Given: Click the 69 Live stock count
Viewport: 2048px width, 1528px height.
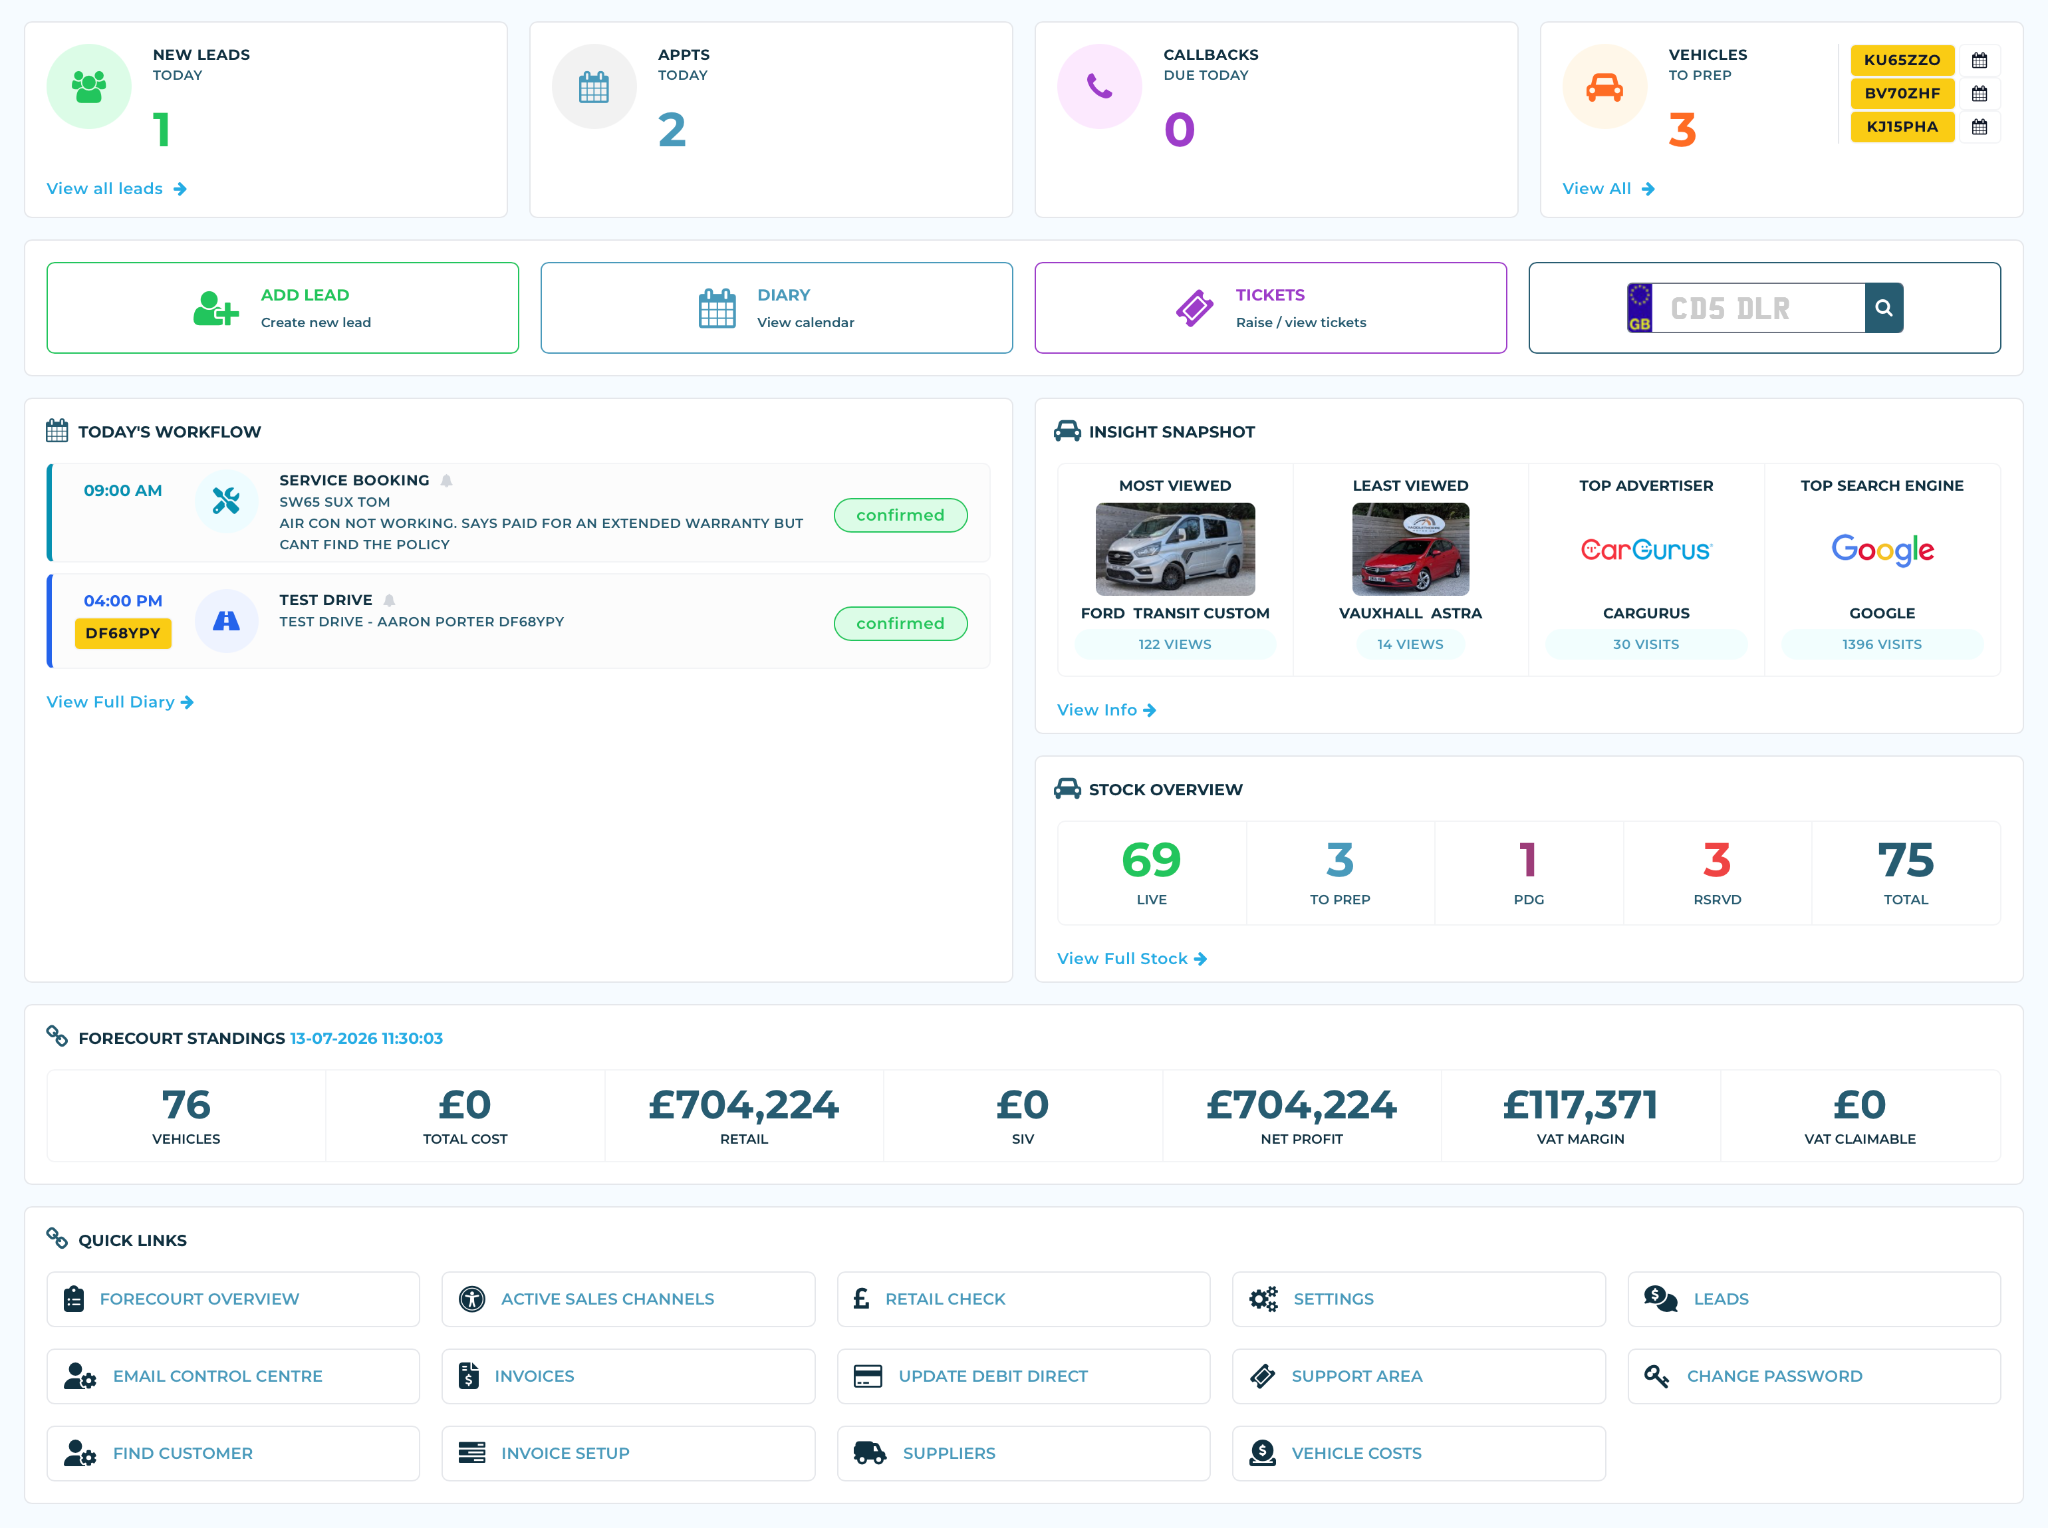Looking at the screenshot, I should pos(1152,860).
